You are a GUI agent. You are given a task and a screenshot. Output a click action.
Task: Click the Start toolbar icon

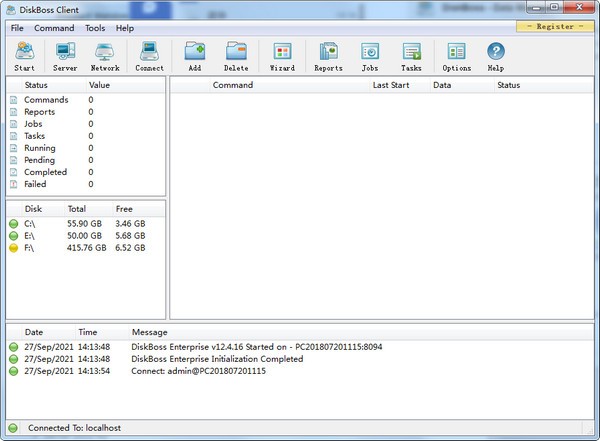click(25, 56)
